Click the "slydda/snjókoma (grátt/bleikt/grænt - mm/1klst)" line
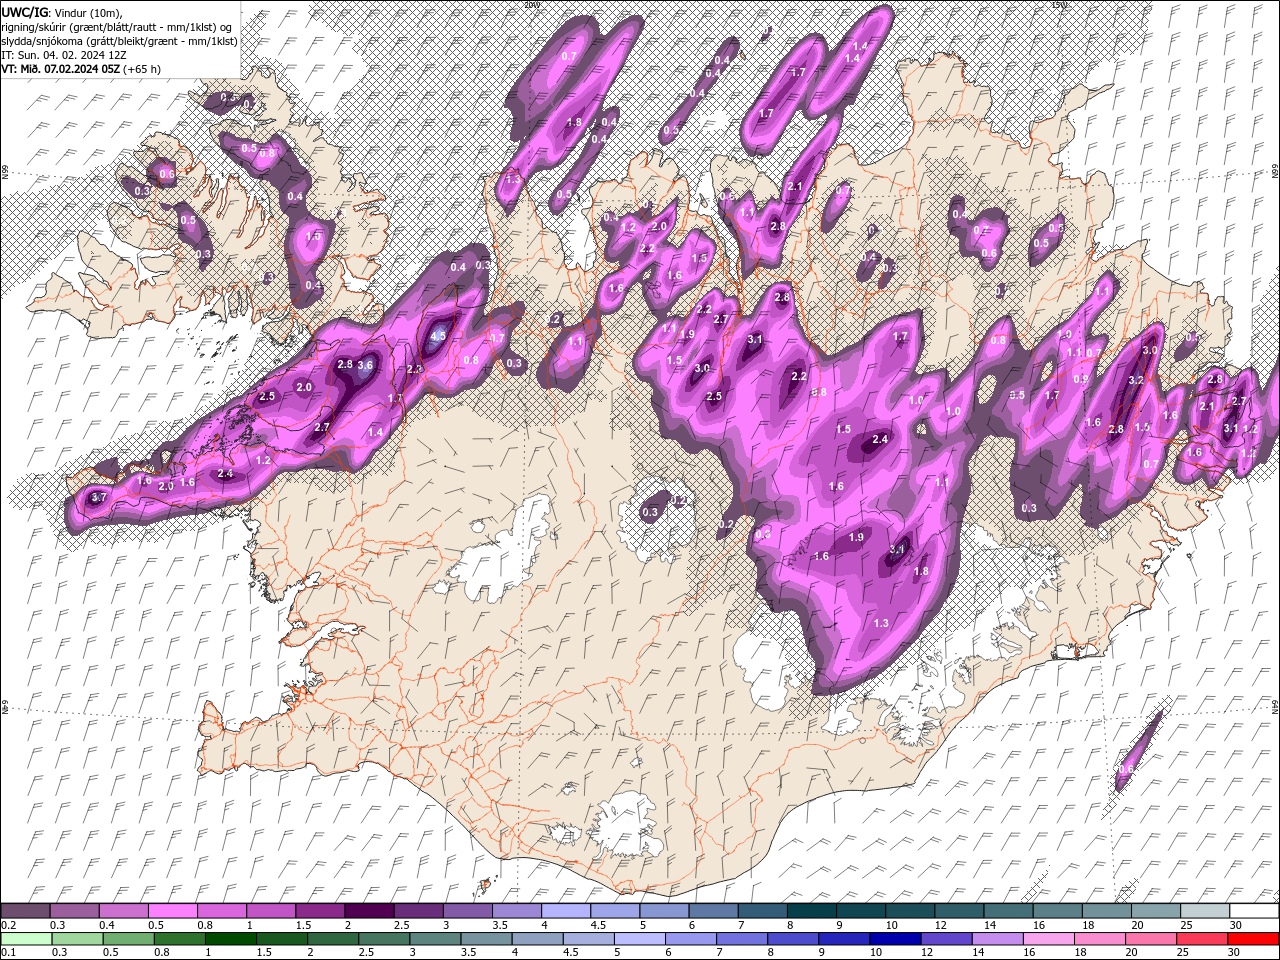Viewport: 1280px width, 960px height. point(119,40)
